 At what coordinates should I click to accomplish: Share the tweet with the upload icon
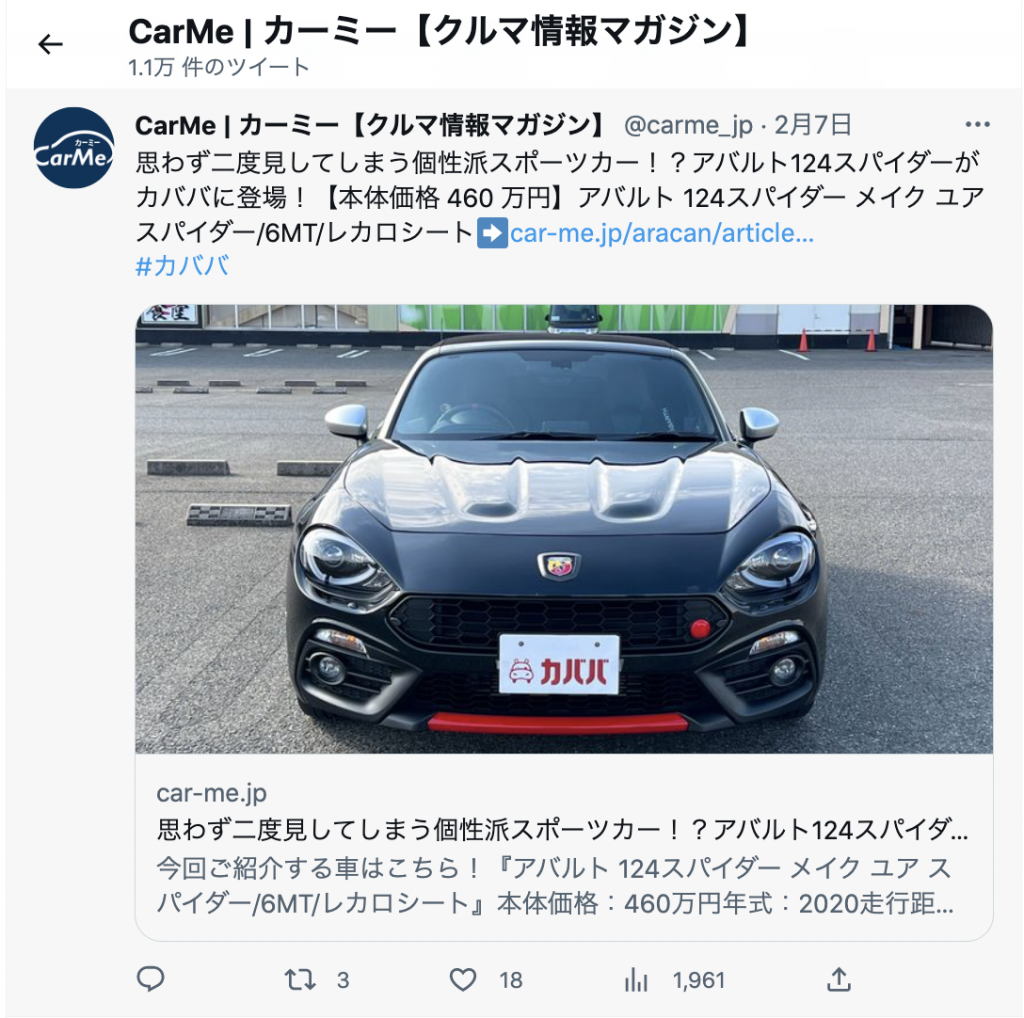click(839, 979)
